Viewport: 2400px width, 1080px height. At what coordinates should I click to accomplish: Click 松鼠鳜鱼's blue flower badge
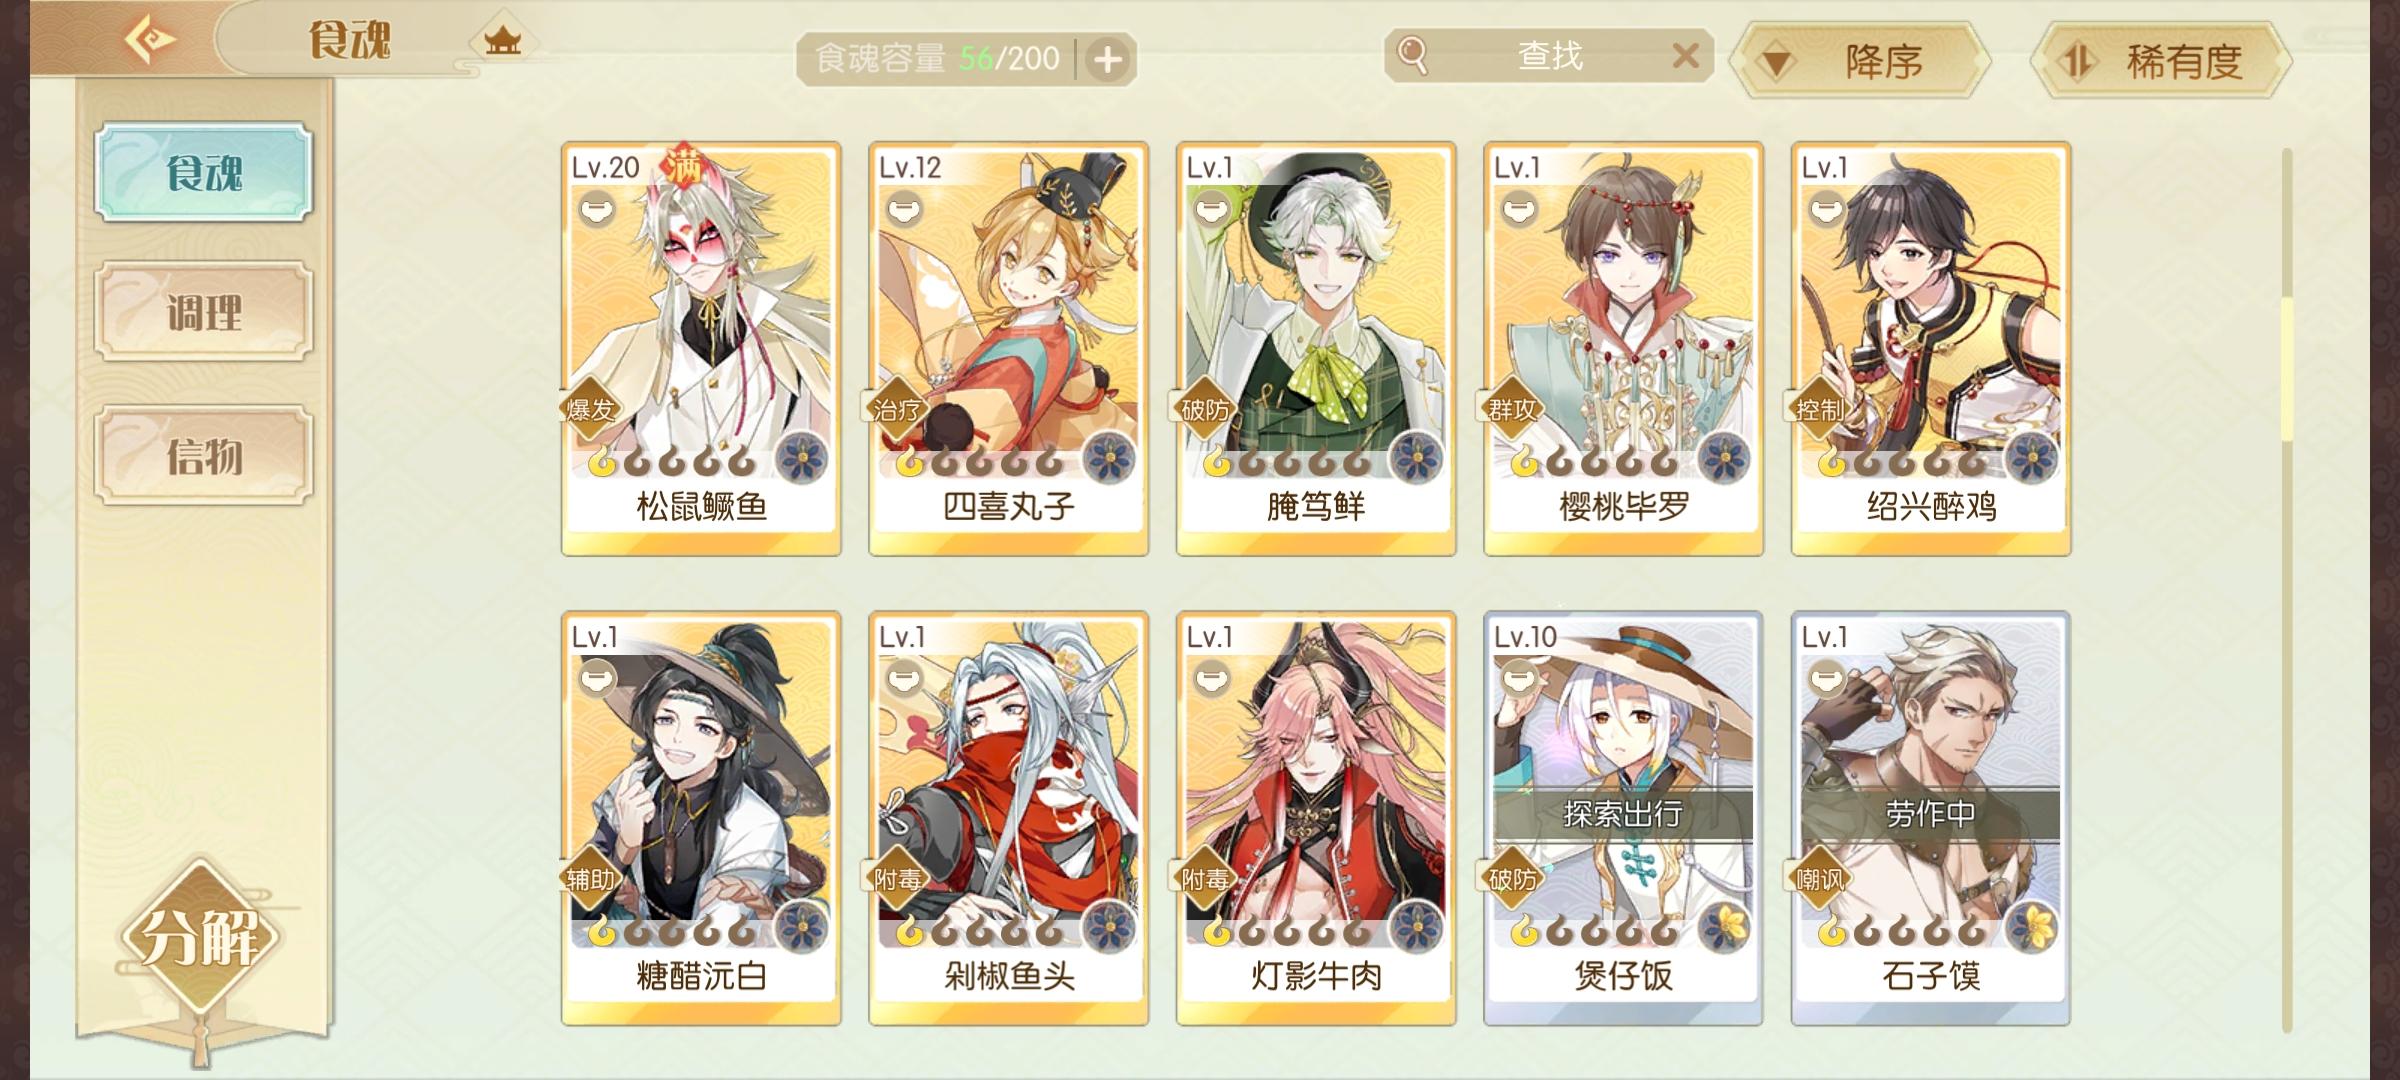(803, 460)
